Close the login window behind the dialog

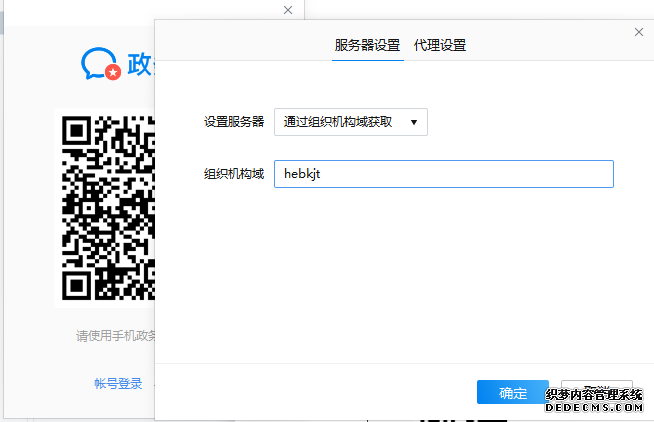click(288, 10)
